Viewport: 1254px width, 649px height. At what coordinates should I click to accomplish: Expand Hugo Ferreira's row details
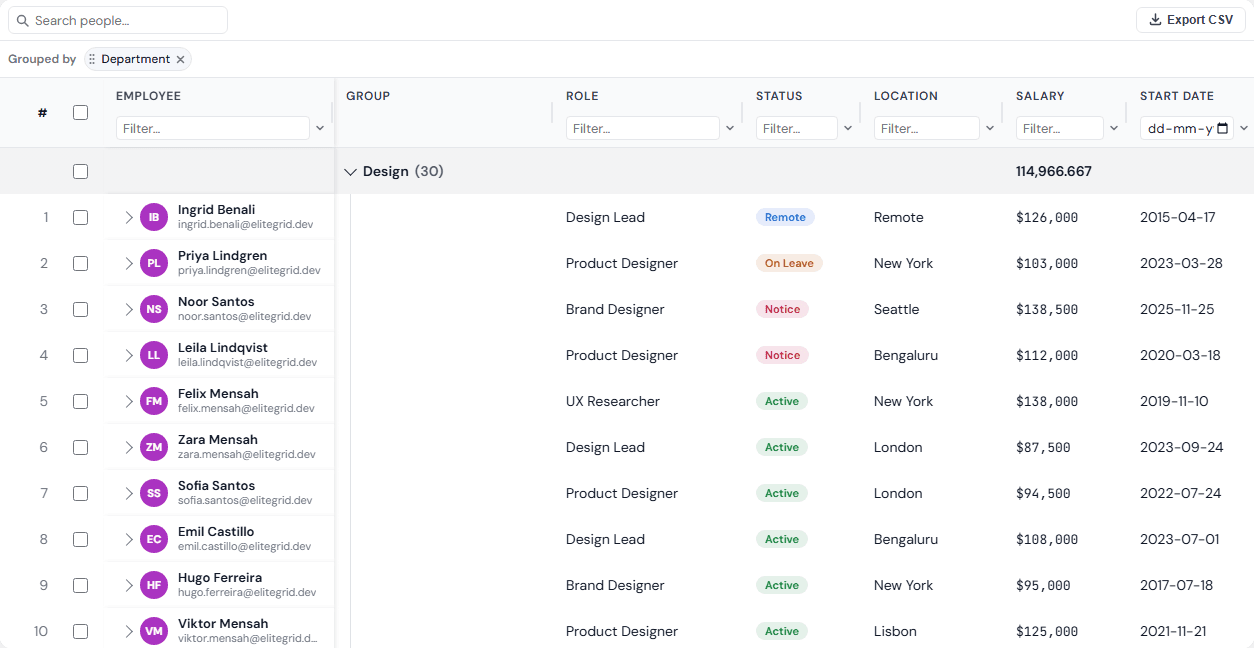click(x=129, y=585)
